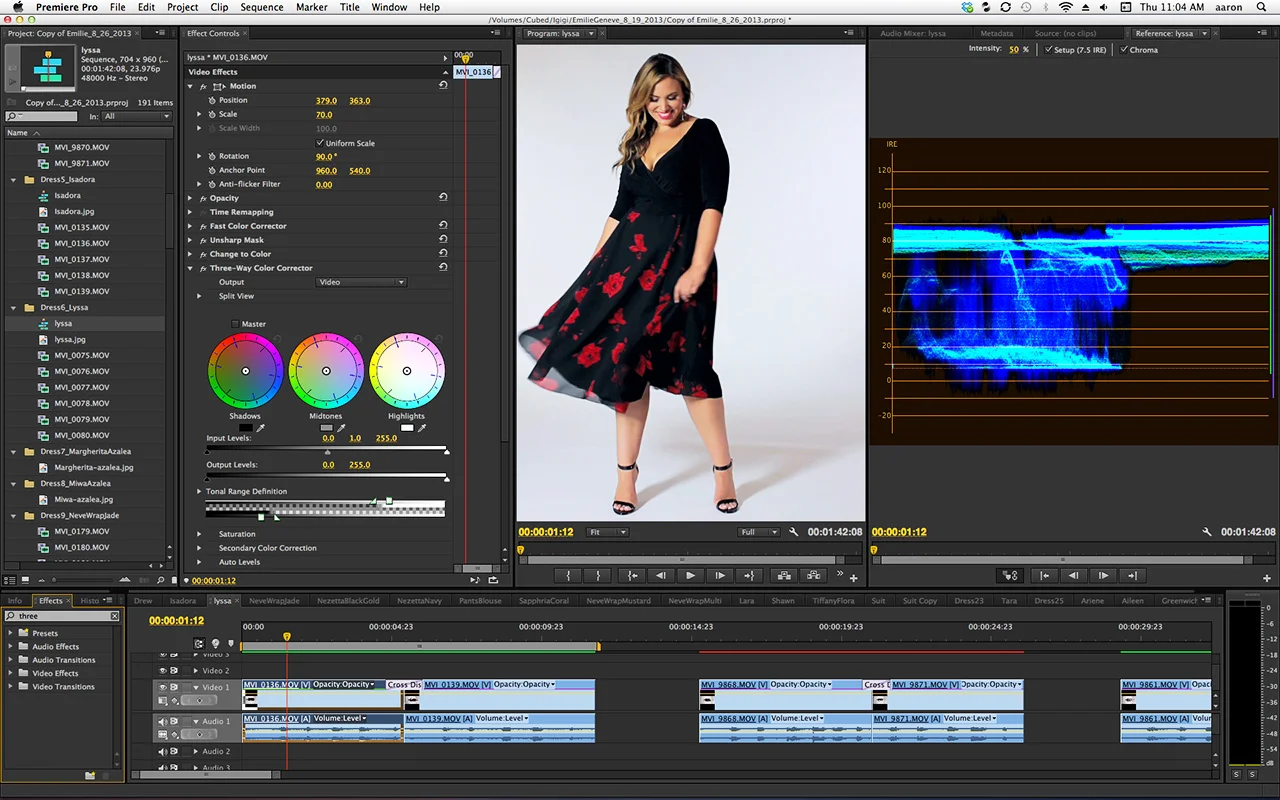This screenshot has height=800, width=1280.
Task: Click Position X value 379.0
Action: click(x=326, y=101)
